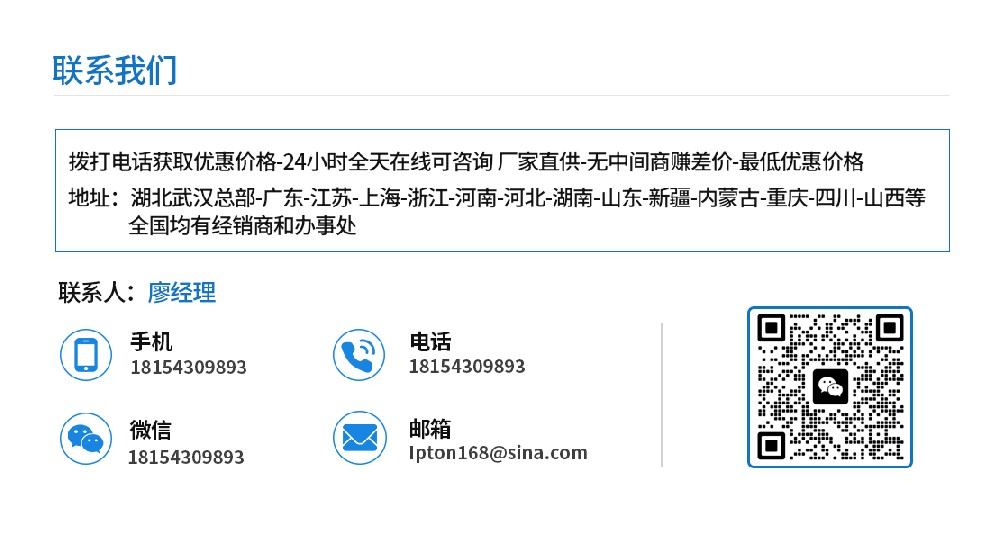Click the 微信 label
The image size is (1000, 539).
[151, 431]
